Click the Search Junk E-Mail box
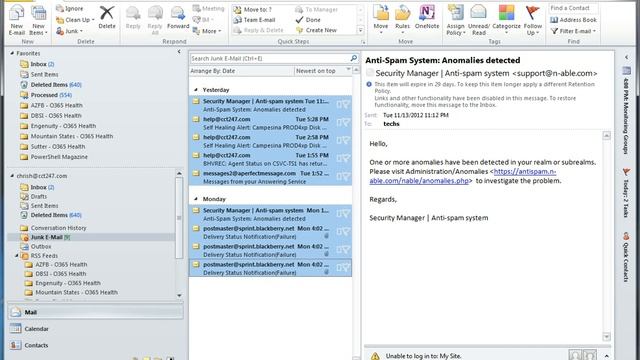Viewport: 640px width, 360px height. point(270,58)
